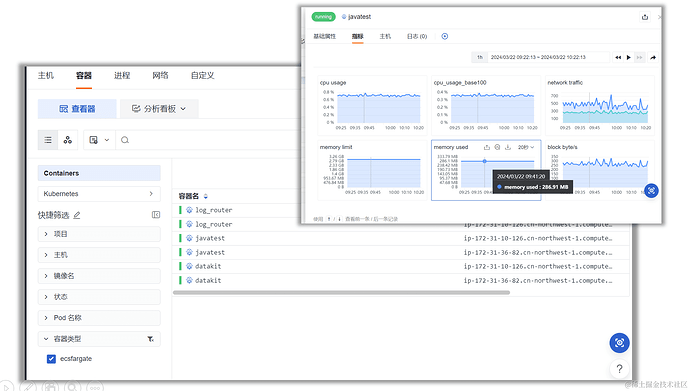The height and width of the screenshot is (391, 690).
Task: Open the 主机 tab in detail panel
Action: (385, 37)
